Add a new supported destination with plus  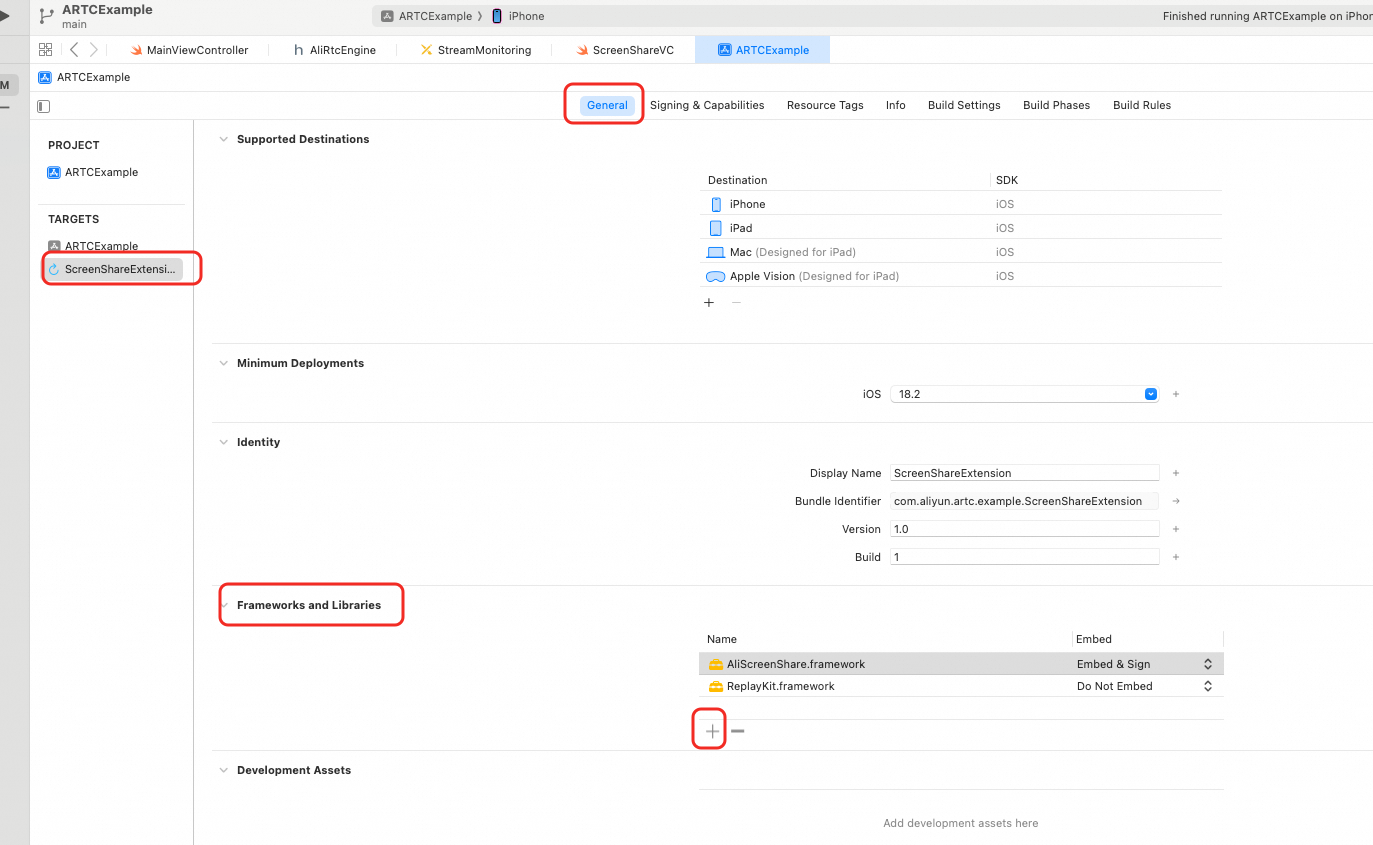pyautogui.click(x=709, y=302)
